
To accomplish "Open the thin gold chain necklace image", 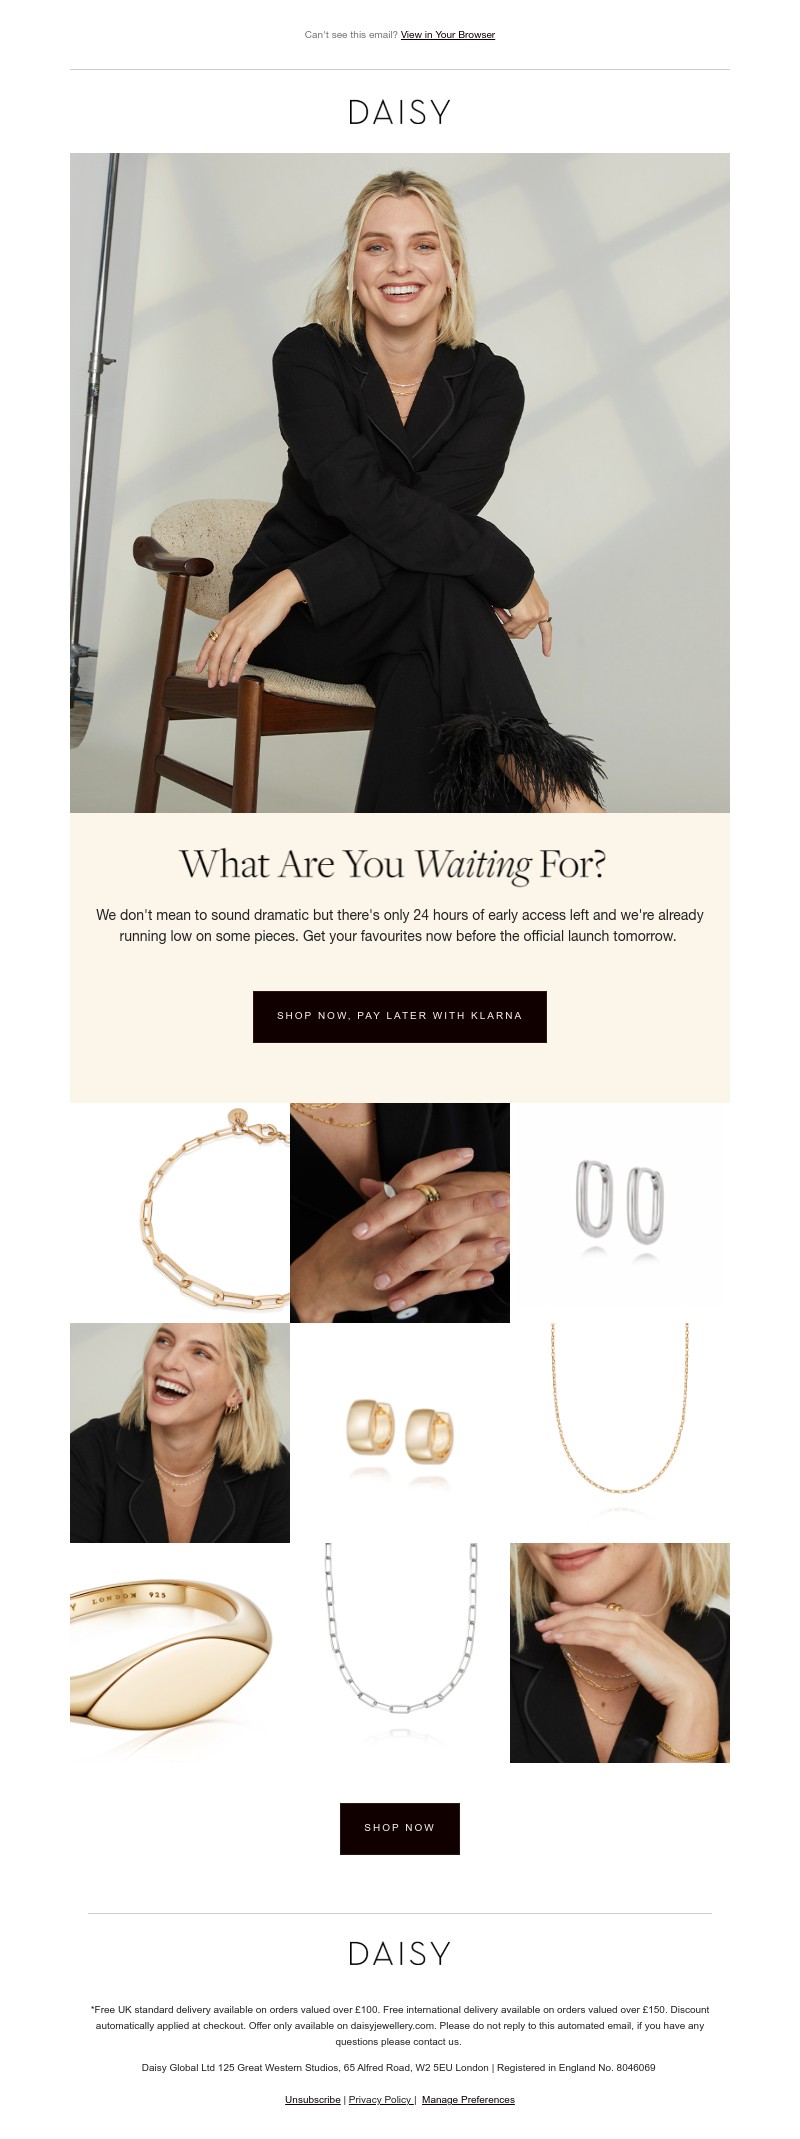I will [x=620, y=1433].
